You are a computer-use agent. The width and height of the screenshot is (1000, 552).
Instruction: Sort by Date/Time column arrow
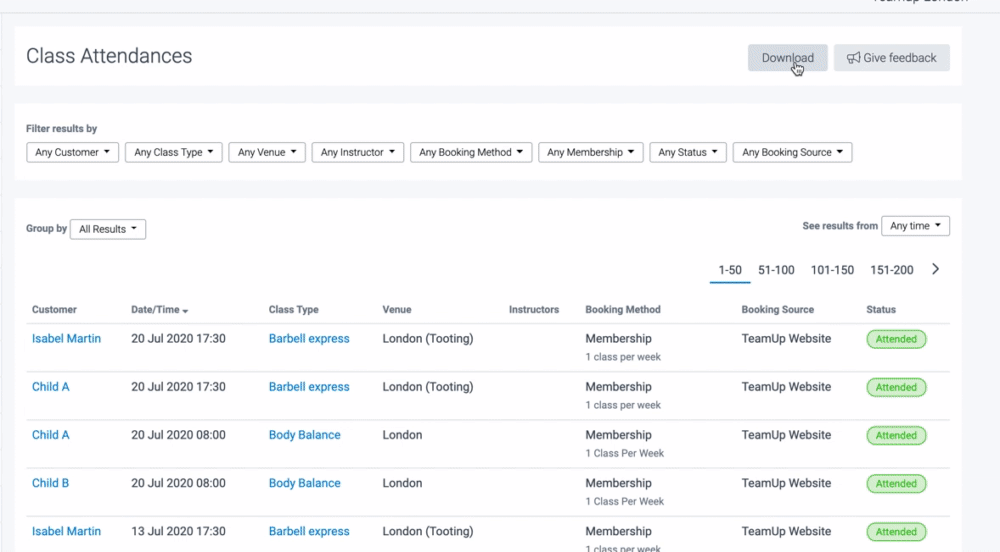185,311
